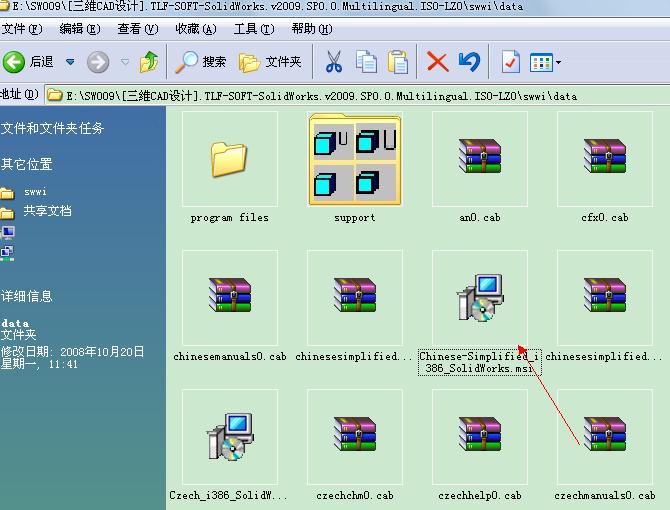Open the 编辑(E) menu
The width and height of the screenshot is (670, 510).
click(79, 29)
